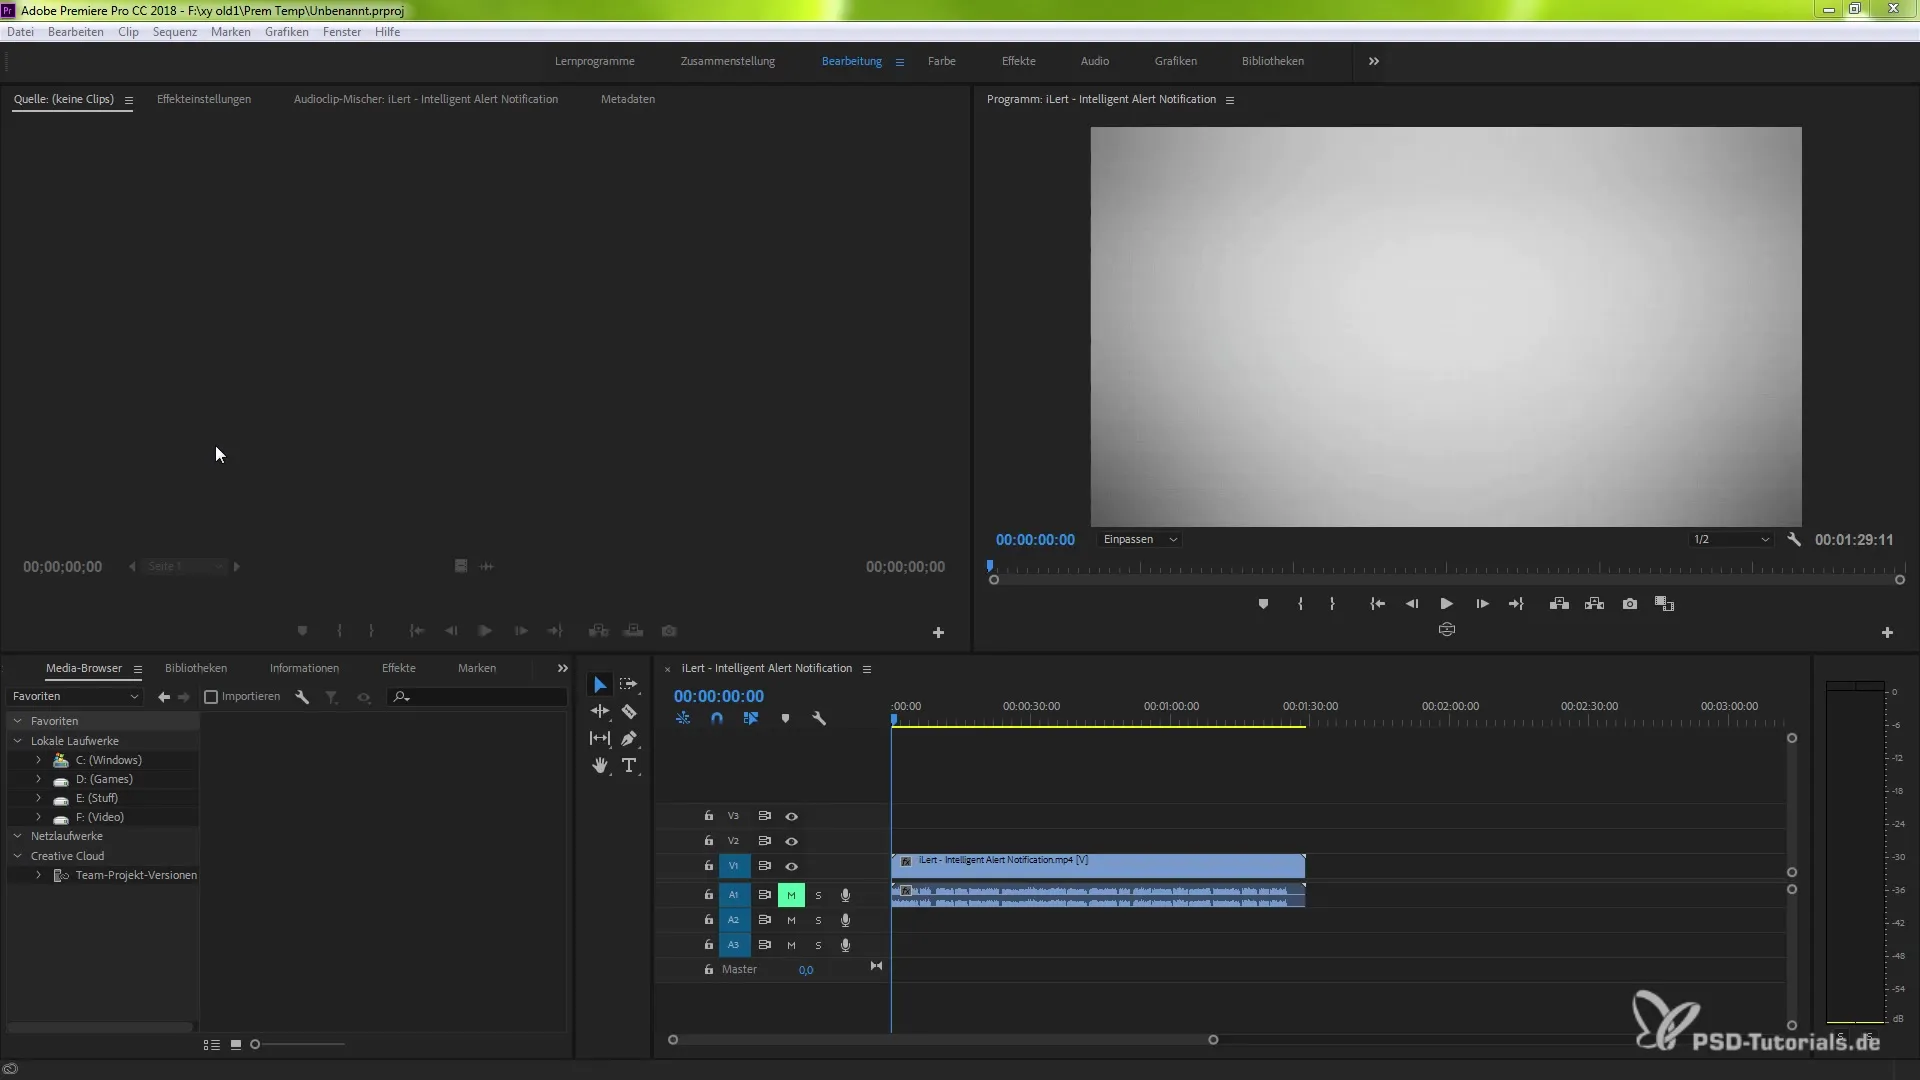Toggle nest sequence insert mode icon
This screenshot has width=1920, height=1080.
click(x=683, y=719)
